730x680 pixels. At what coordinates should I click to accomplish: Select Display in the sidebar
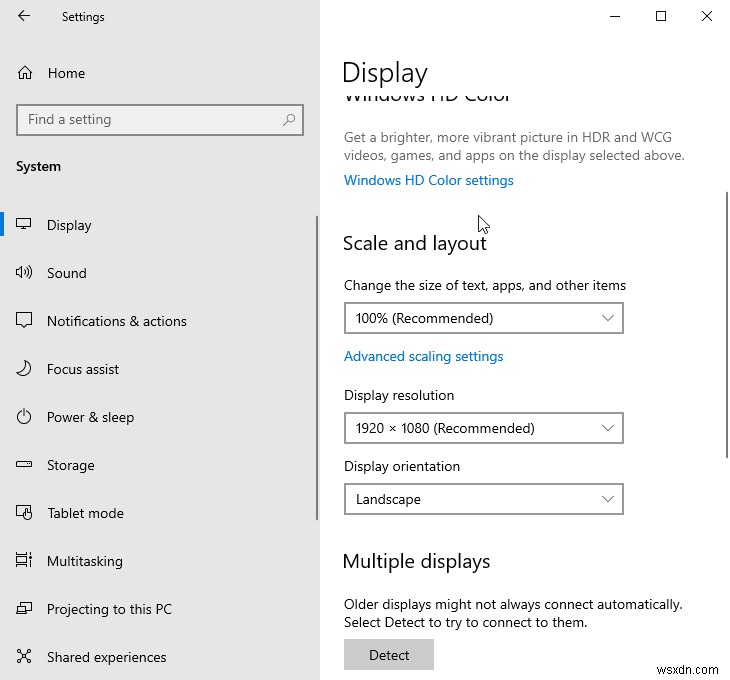69,225
